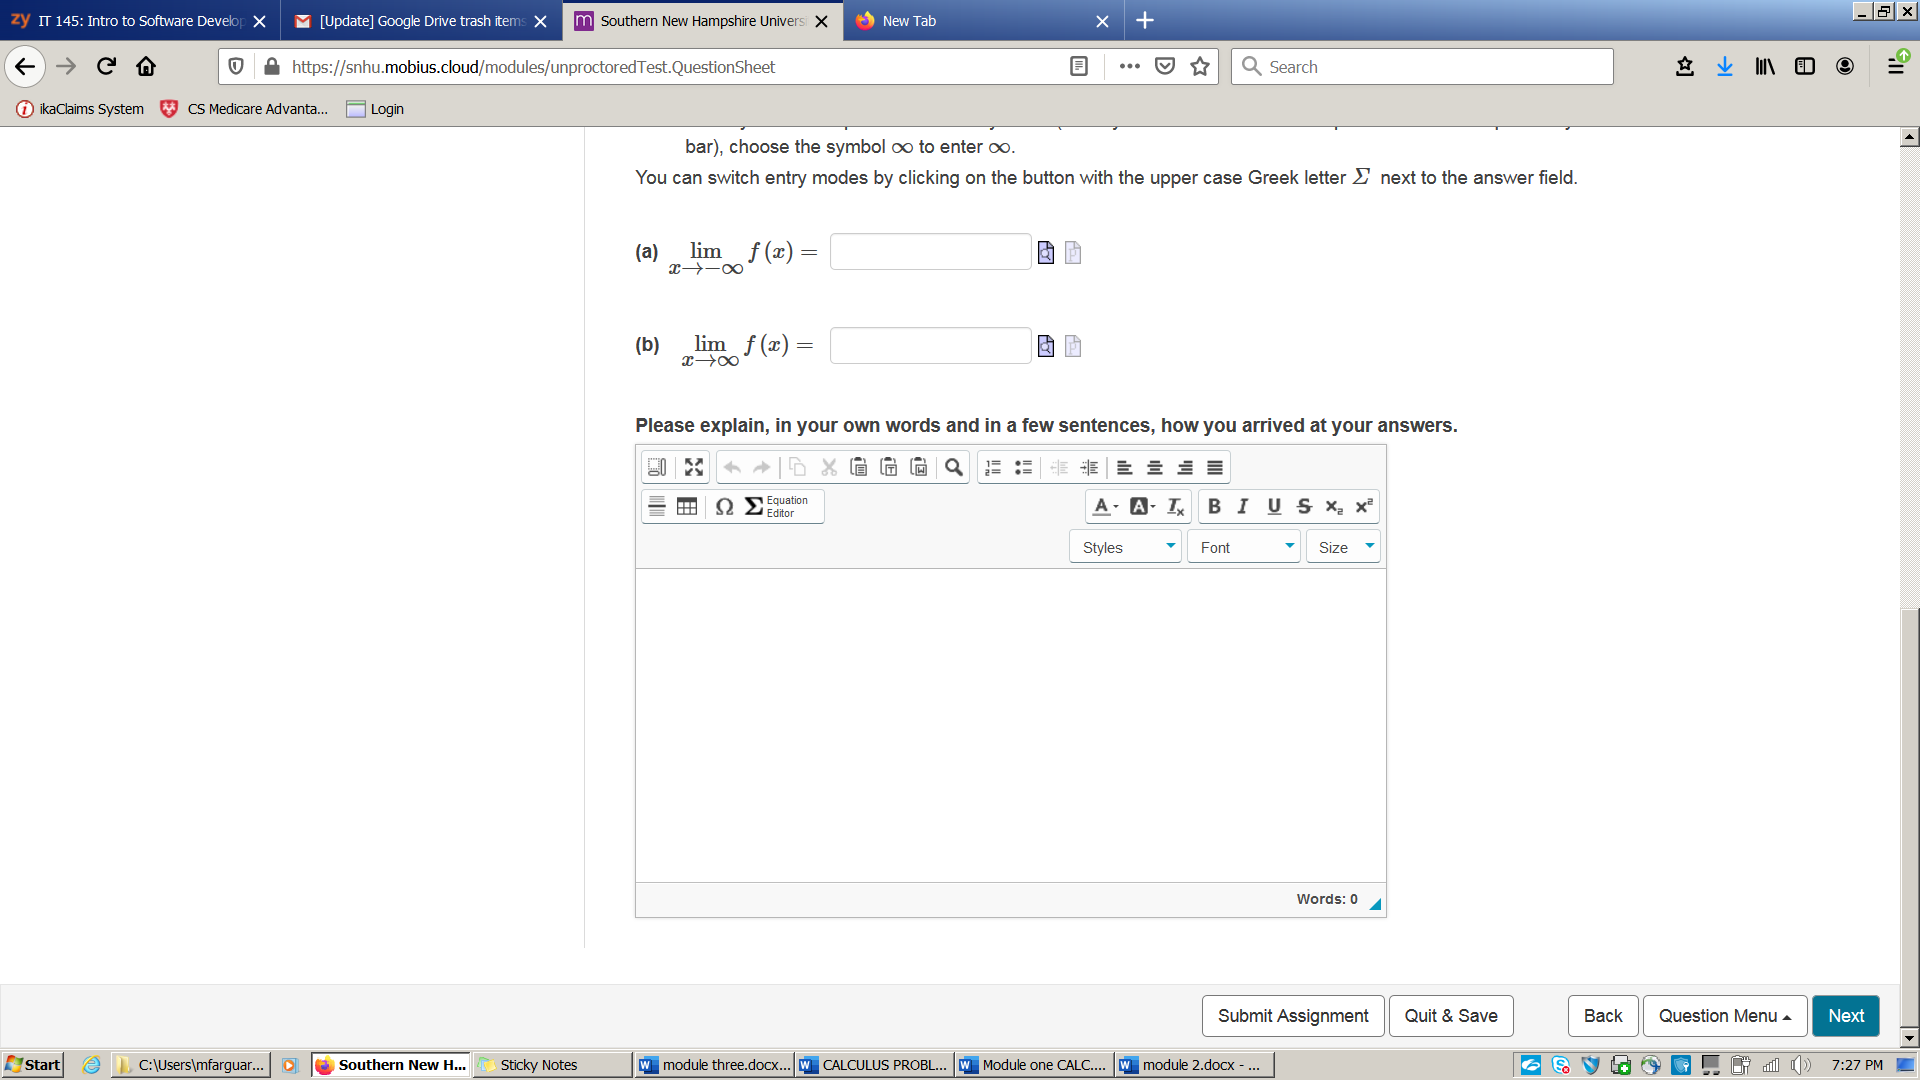
Task: Click the text explanation editor area
Action: point(1009,723)
